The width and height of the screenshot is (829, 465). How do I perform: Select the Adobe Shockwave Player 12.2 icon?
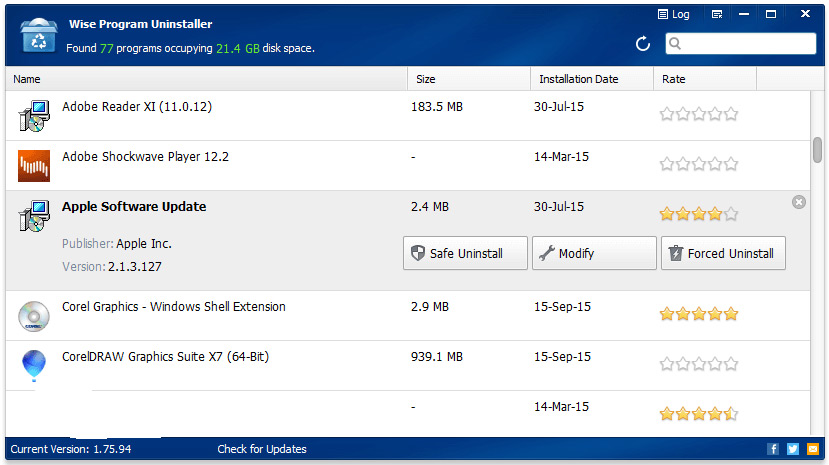[34, 165]
